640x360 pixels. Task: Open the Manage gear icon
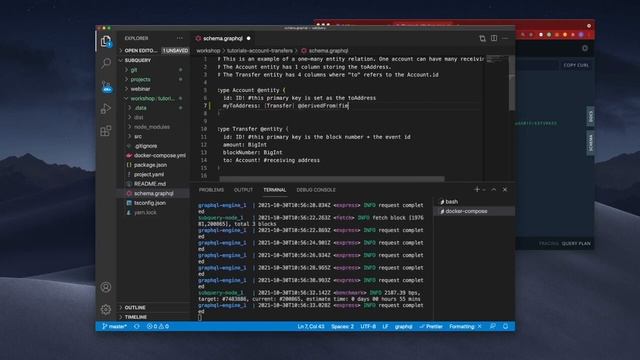click(x=106, y=309)
